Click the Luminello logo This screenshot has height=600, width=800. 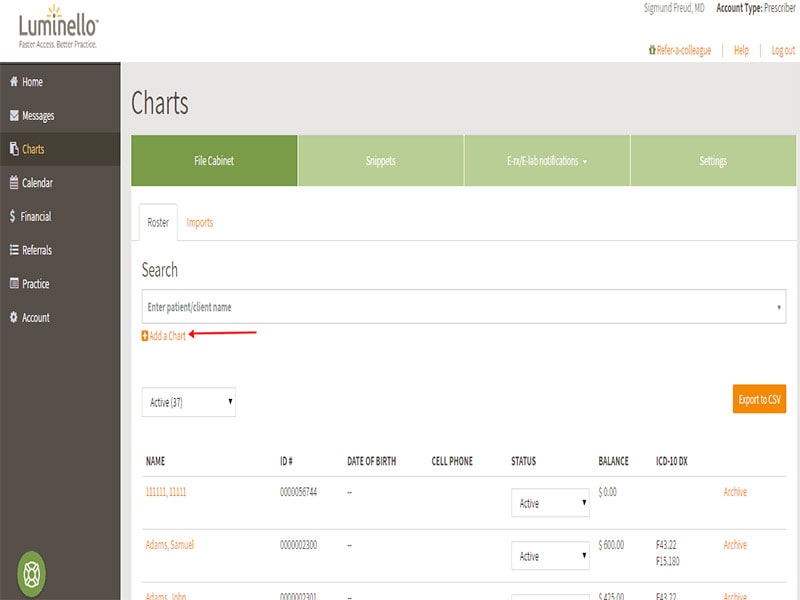tap(58, 27)
